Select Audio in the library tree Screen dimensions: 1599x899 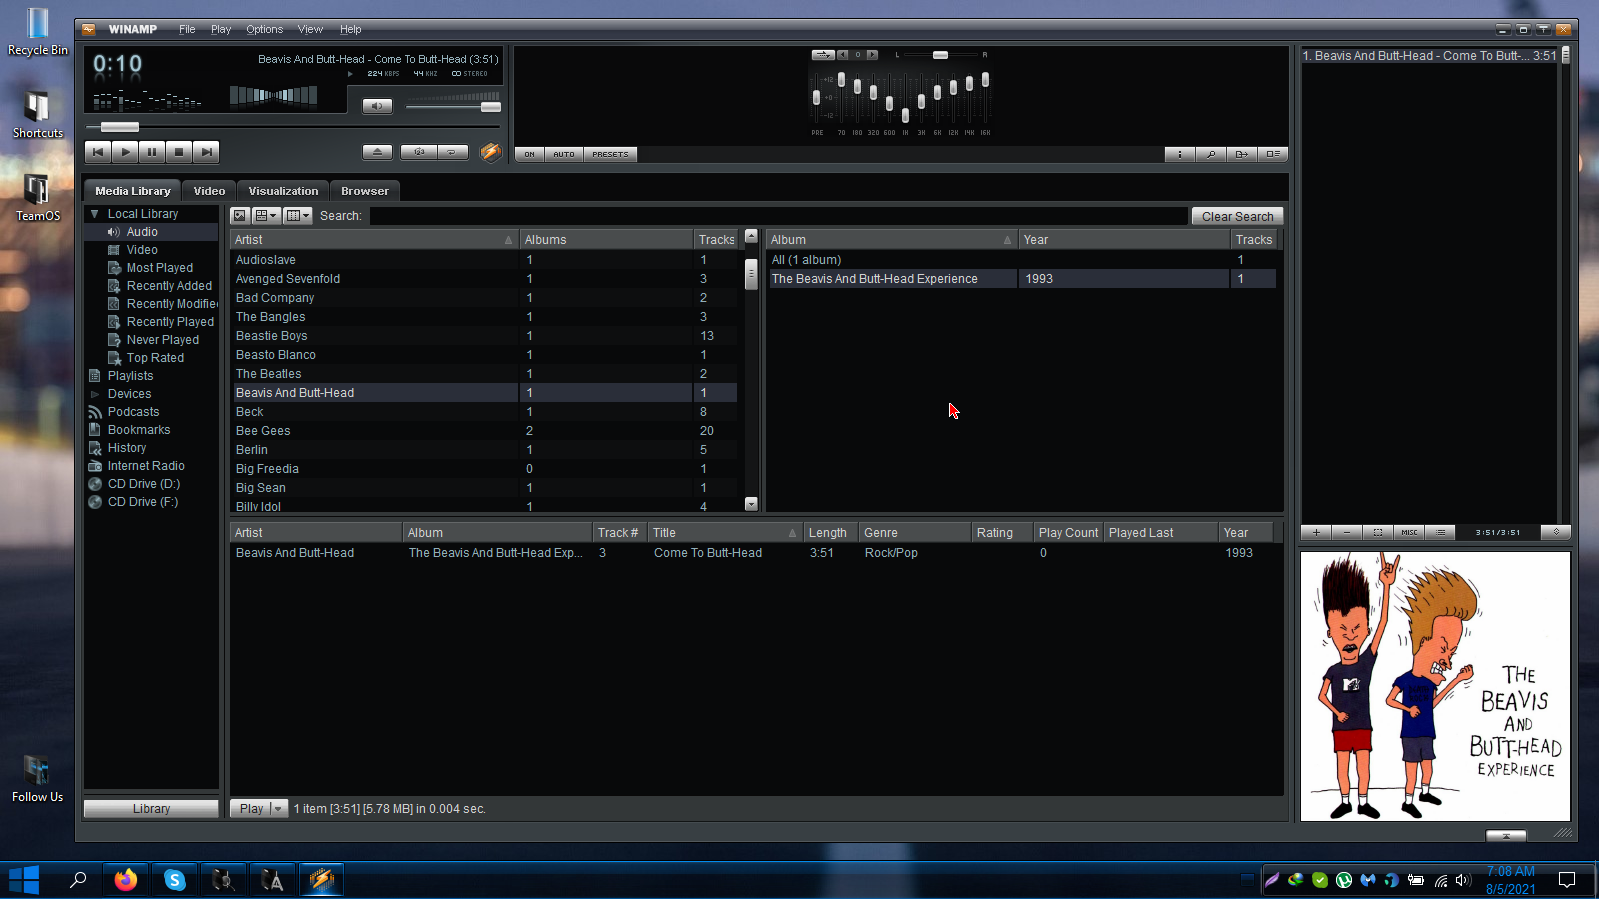coord(142,232)
